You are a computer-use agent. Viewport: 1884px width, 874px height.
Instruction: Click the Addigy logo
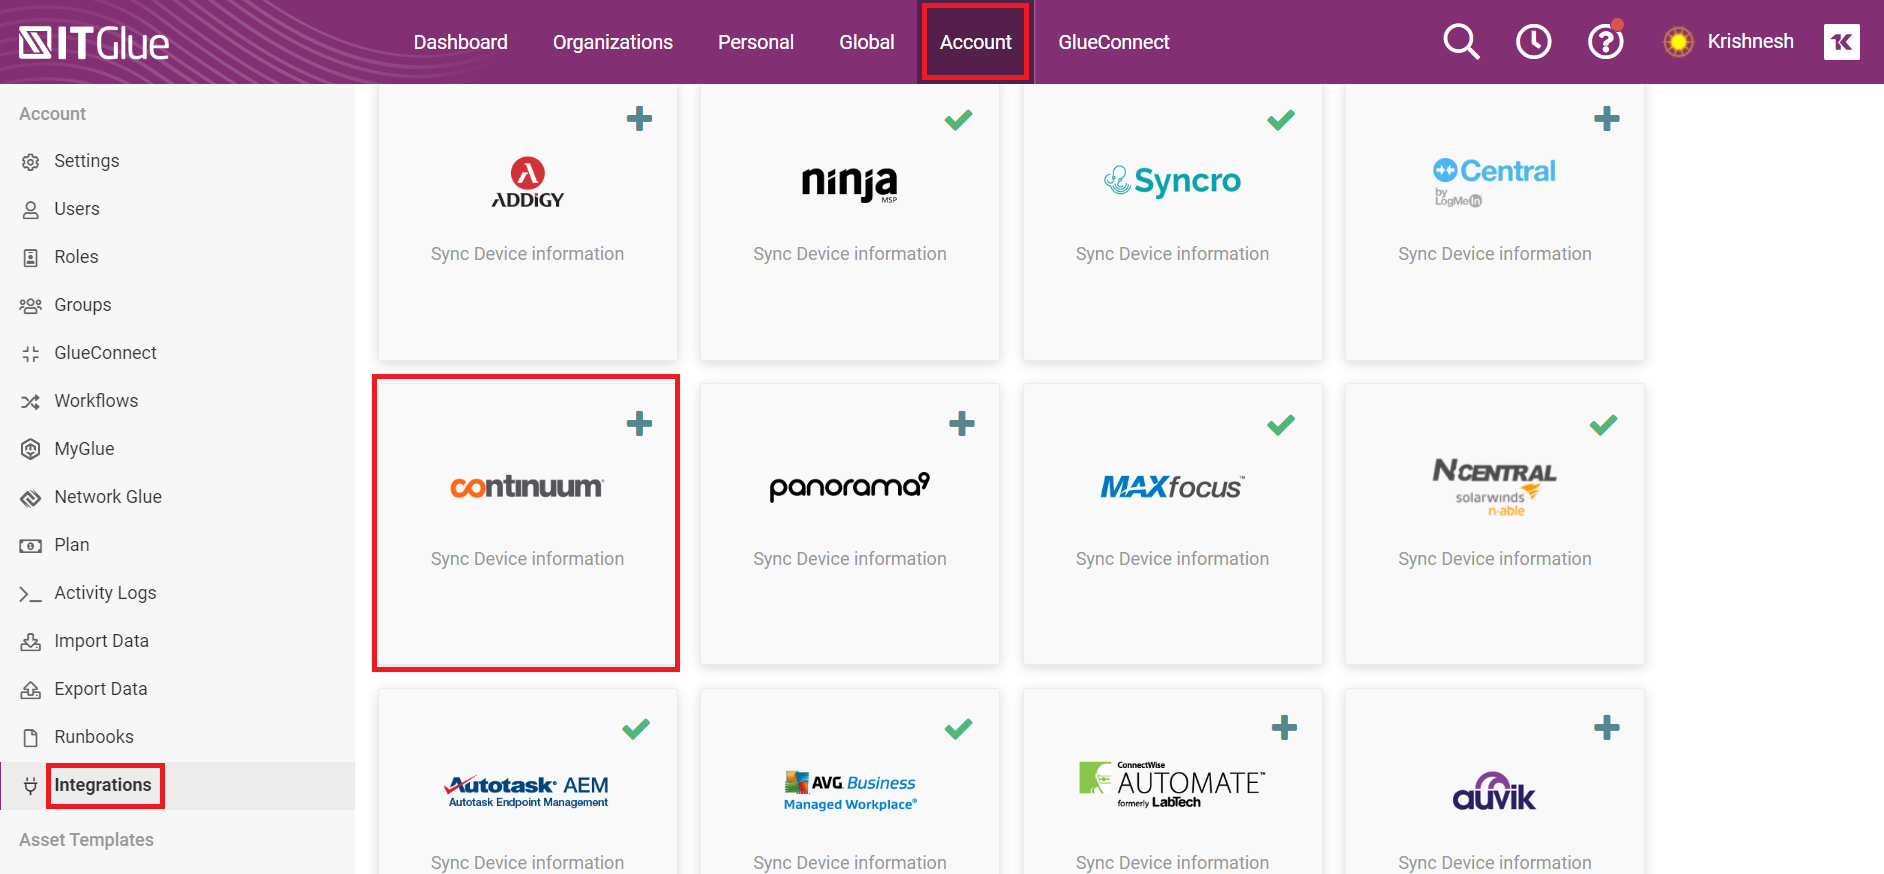(x=528, y=182)
